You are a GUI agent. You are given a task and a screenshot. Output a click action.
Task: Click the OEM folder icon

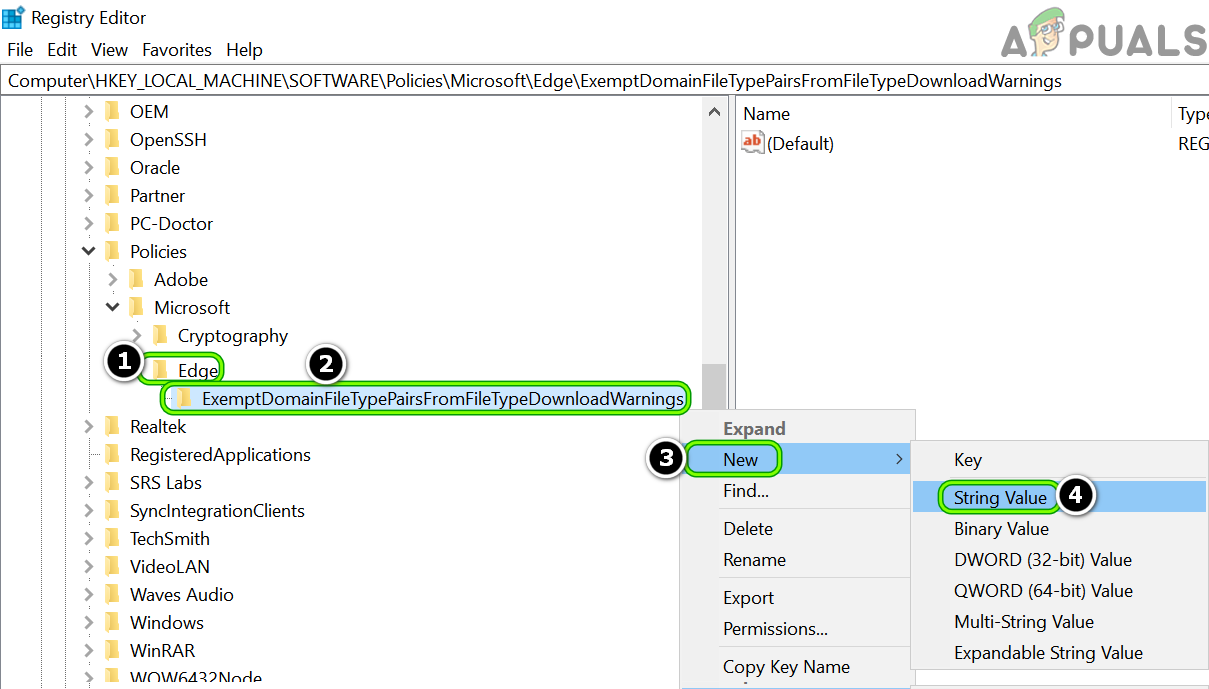(x=112, y=111)
